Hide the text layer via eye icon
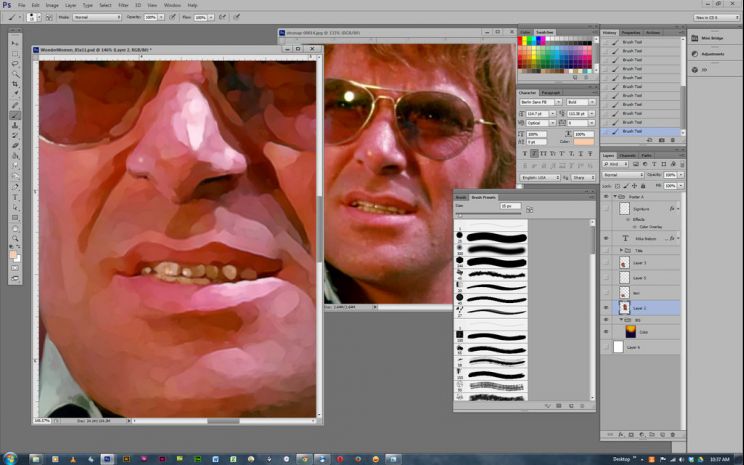 point(606,238)
